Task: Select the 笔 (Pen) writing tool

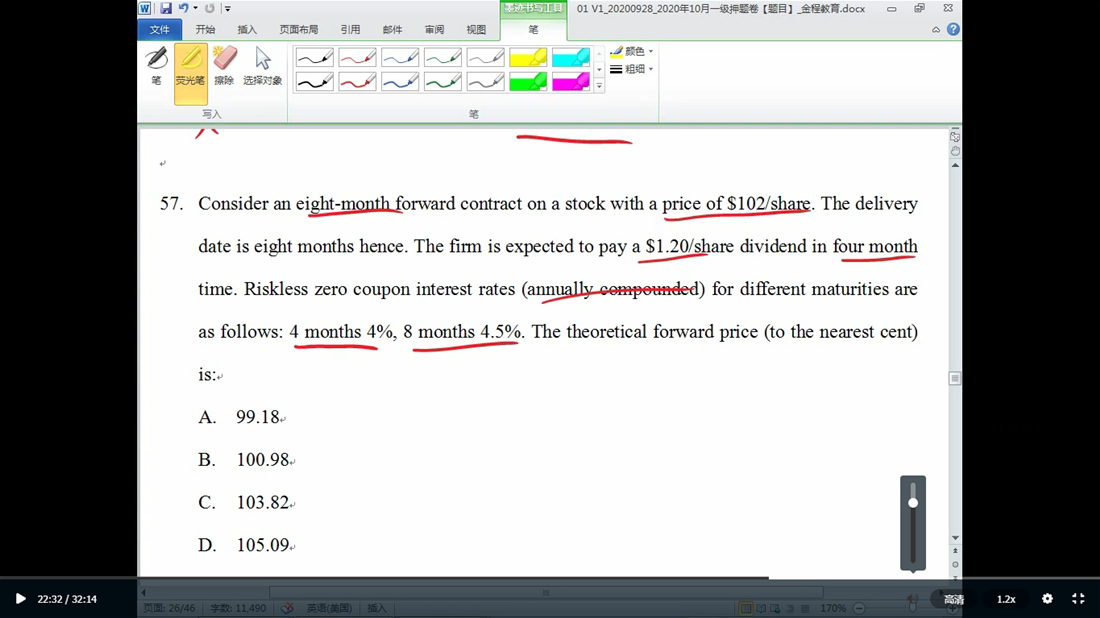Action: click(x=156, y=67)
